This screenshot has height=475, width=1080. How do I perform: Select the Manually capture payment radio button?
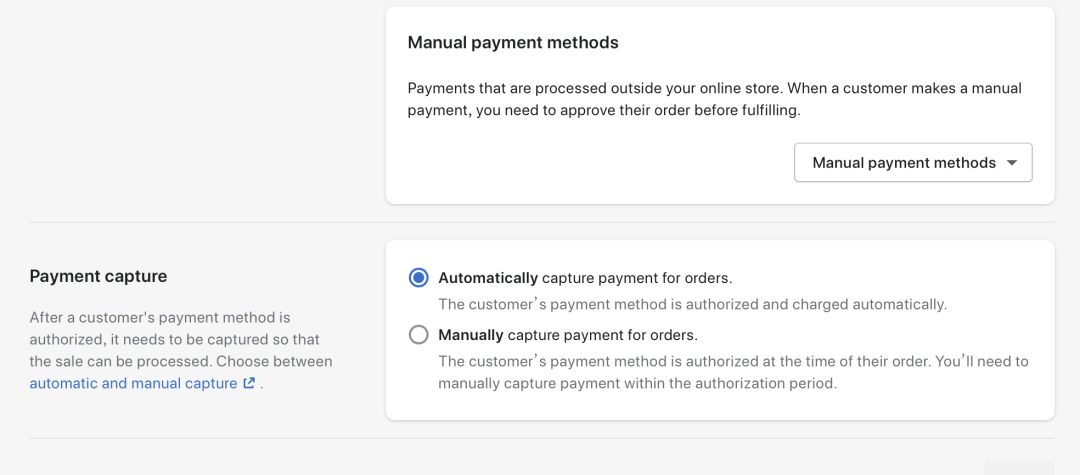(x=419, y=335)
